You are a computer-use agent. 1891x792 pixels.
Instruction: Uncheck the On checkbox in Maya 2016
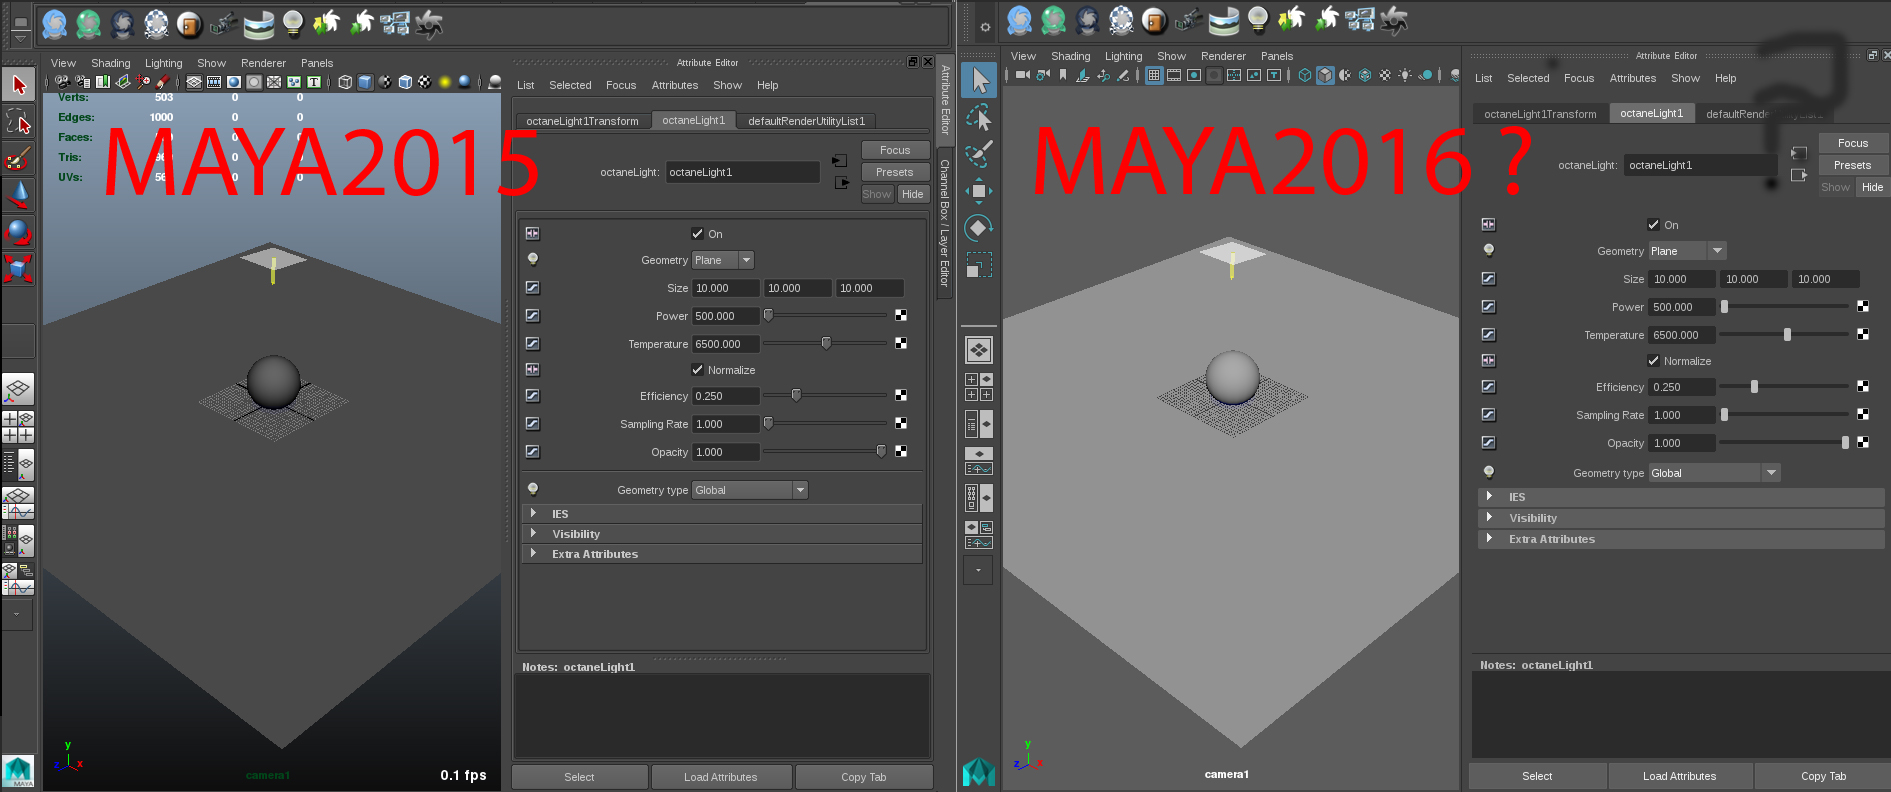coord(1654,225)
